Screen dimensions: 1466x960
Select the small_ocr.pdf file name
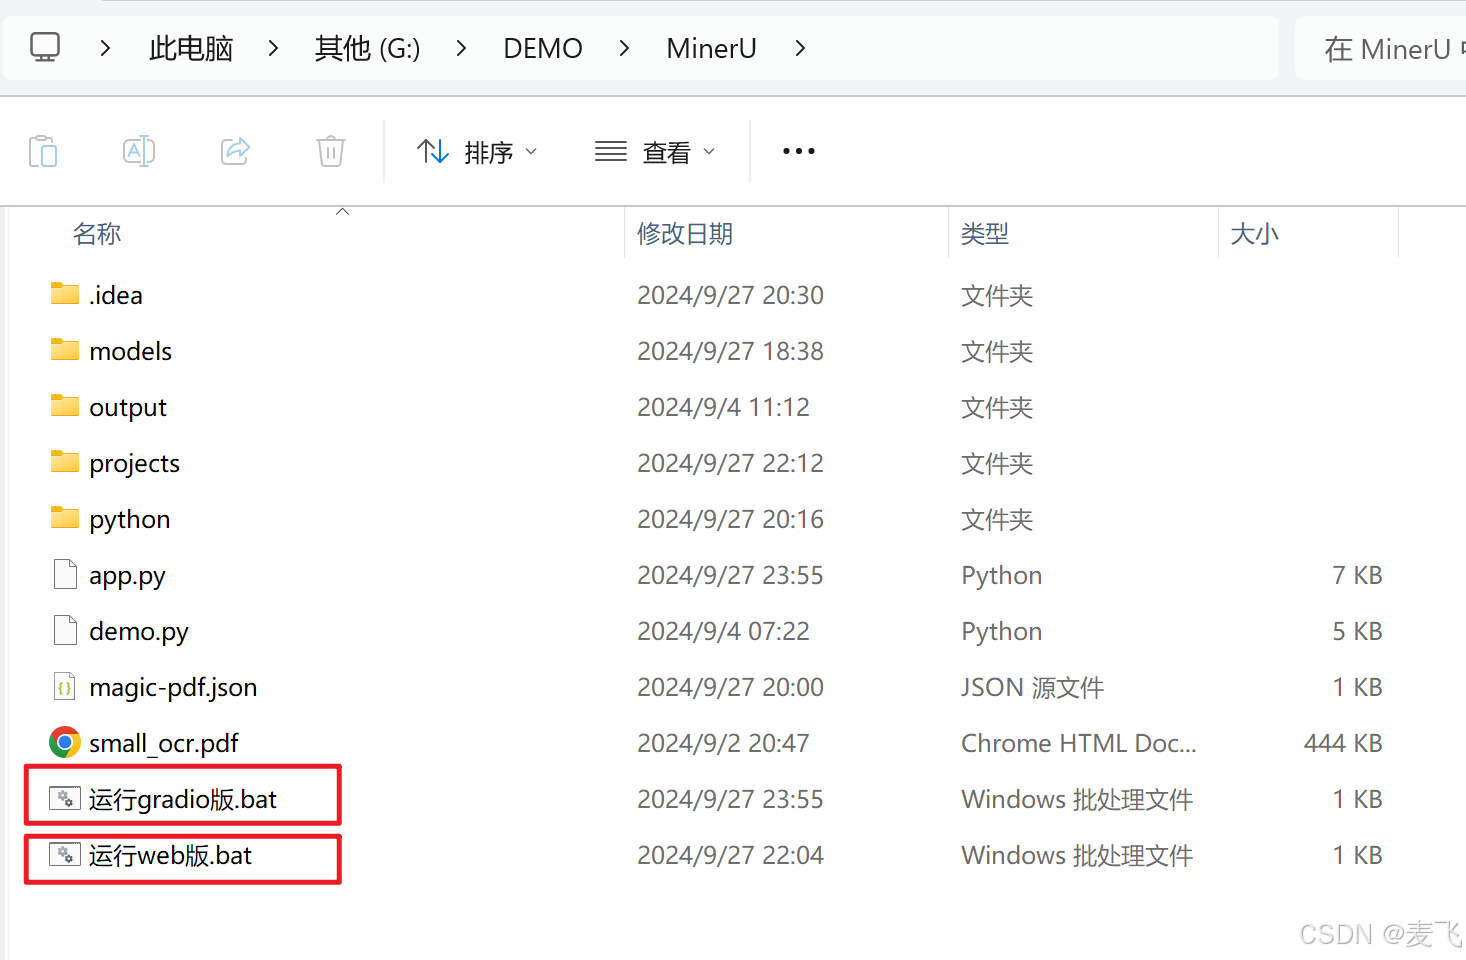(x=164, y=744)
